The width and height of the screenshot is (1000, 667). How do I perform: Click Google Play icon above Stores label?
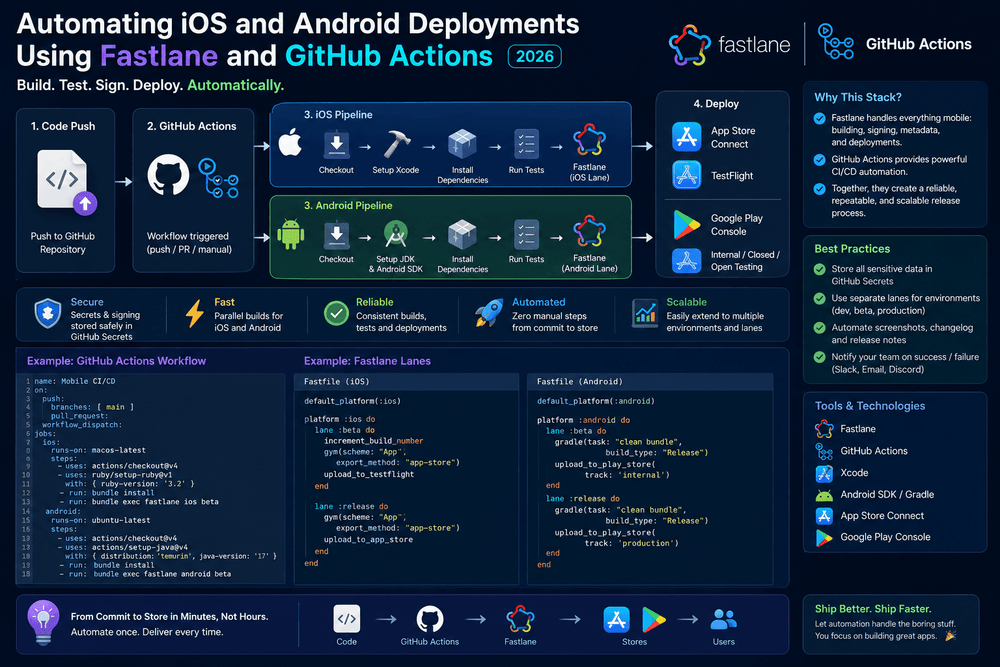pos(654,620)
